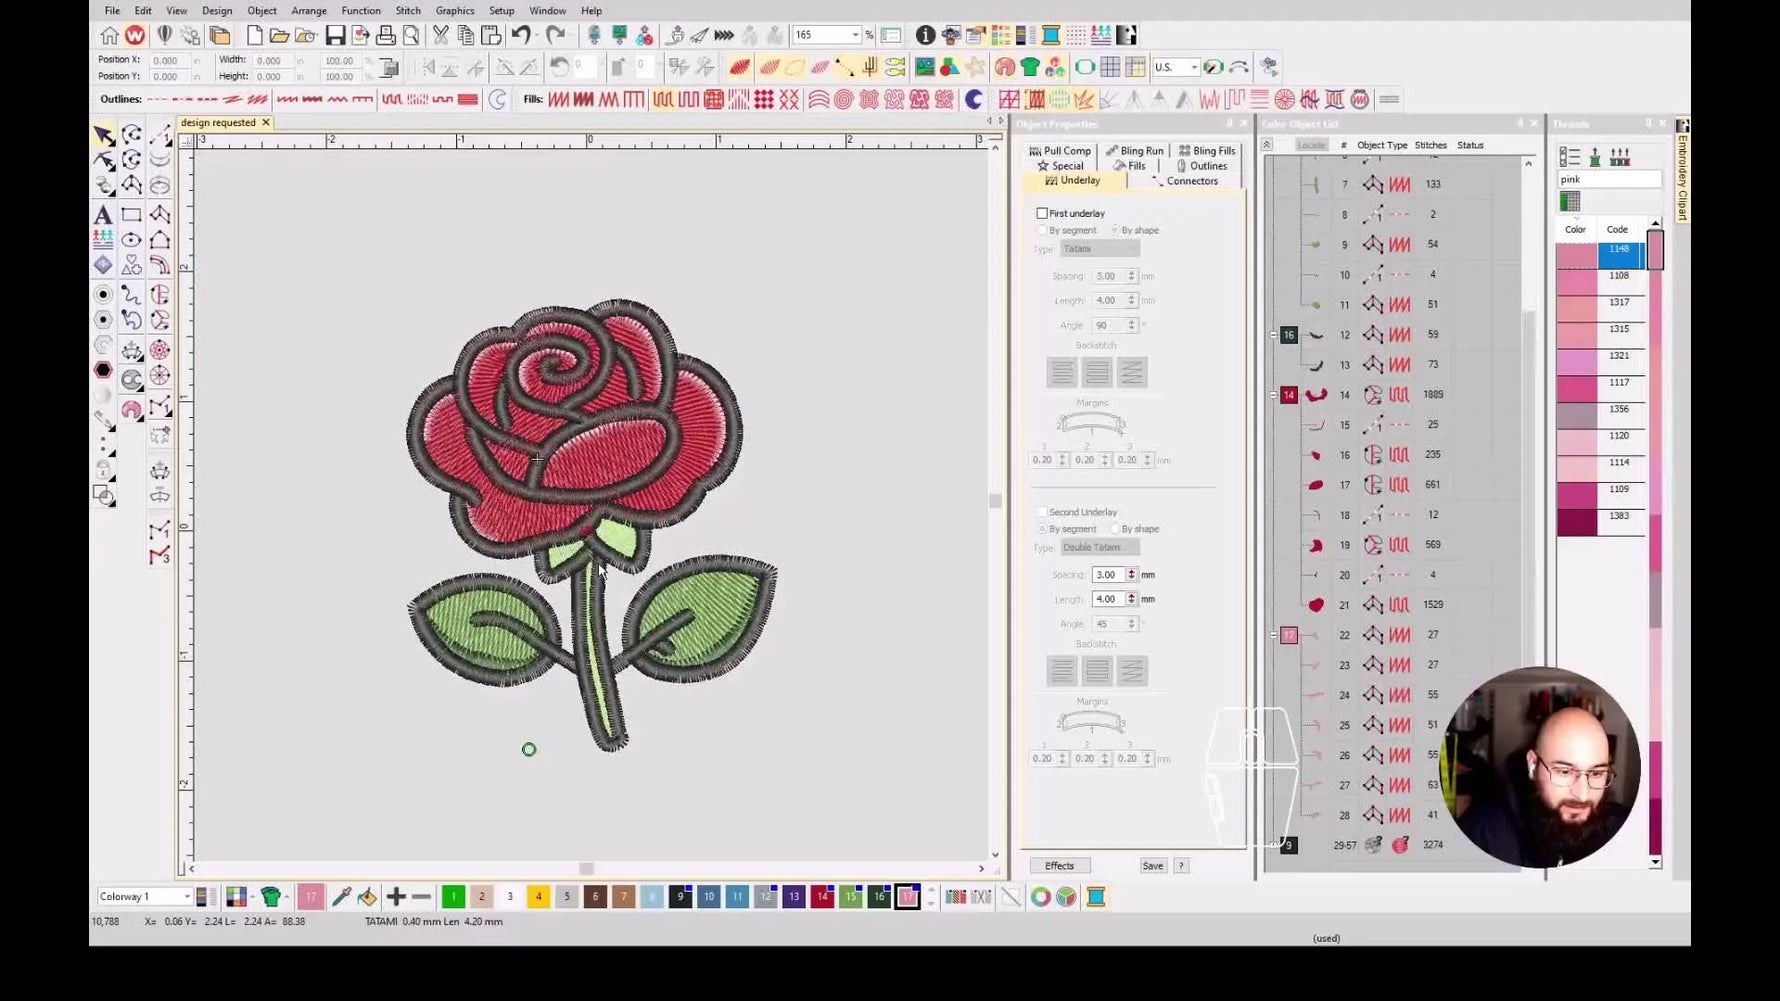Collapse the color 17 group in the object list
This screenshot has height=1001, width=1780.
coord(1273,635)
